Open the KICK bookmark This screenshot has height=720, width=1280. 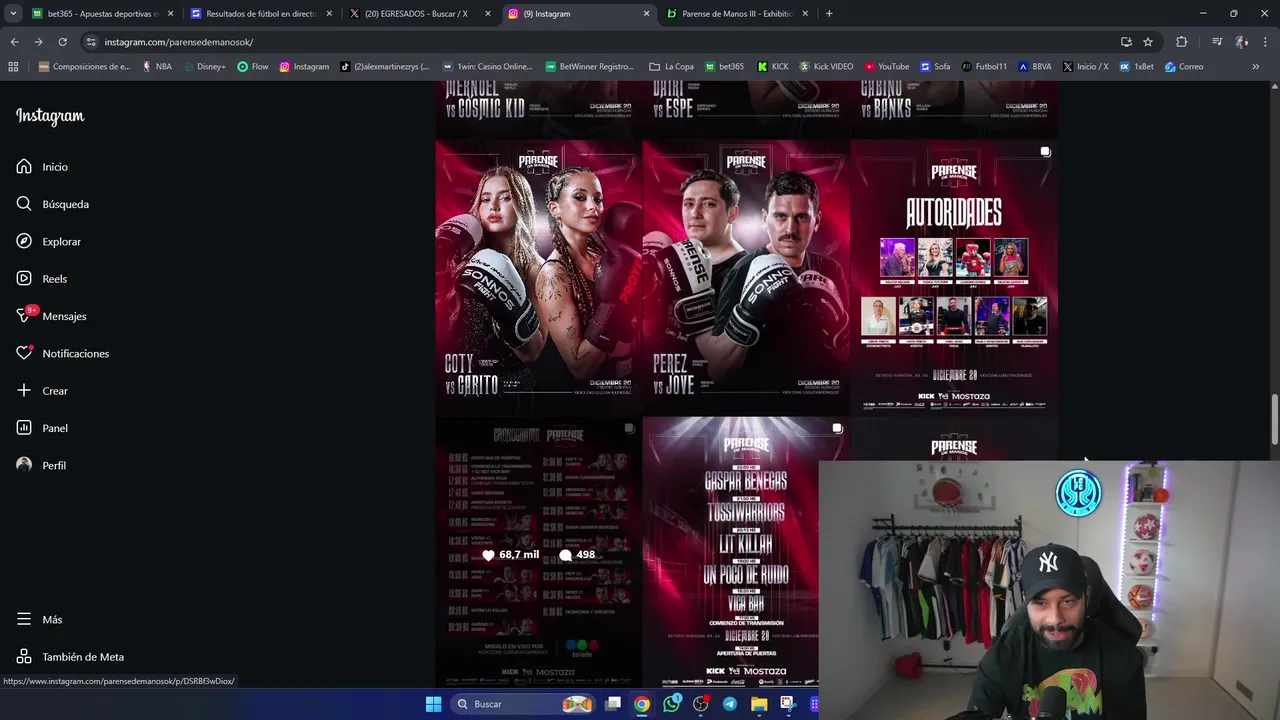(773, 67)
